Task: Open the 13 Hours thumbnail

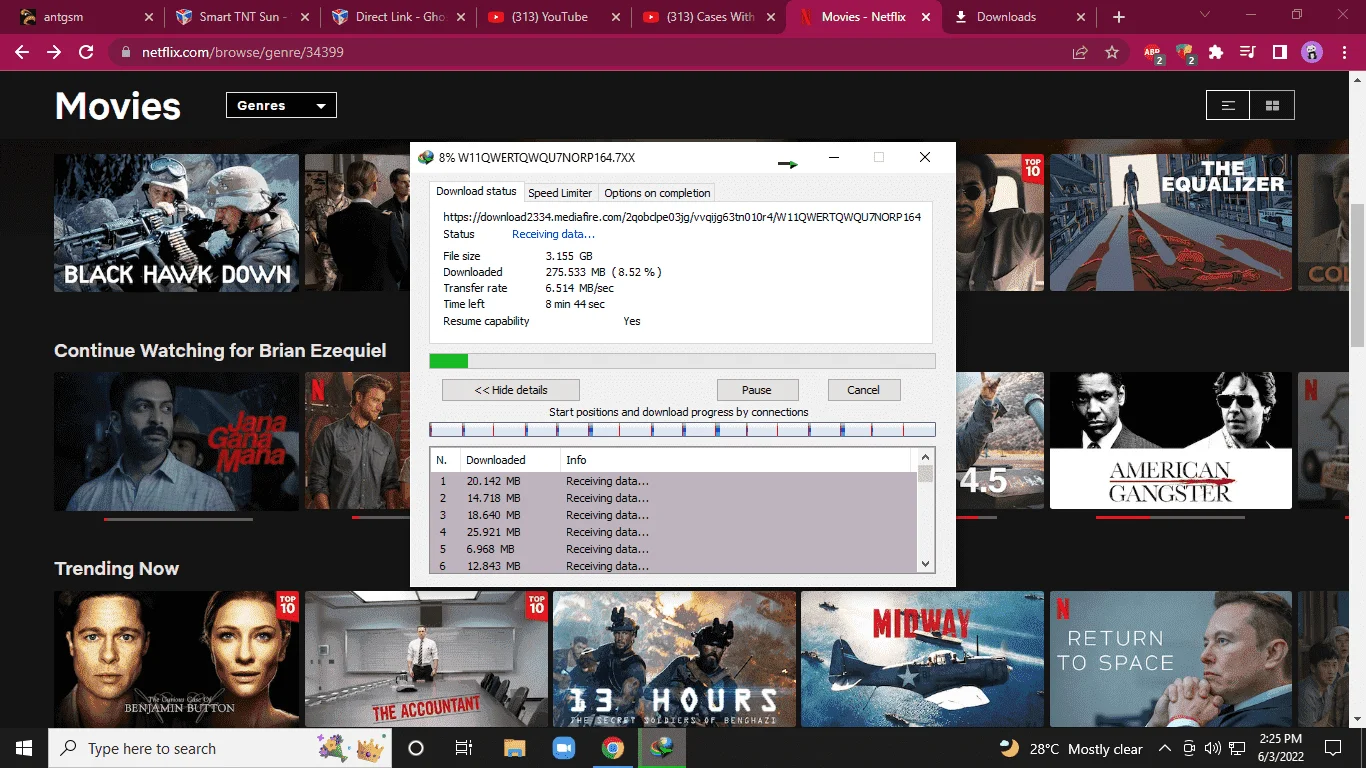Action: pos(675,659)
